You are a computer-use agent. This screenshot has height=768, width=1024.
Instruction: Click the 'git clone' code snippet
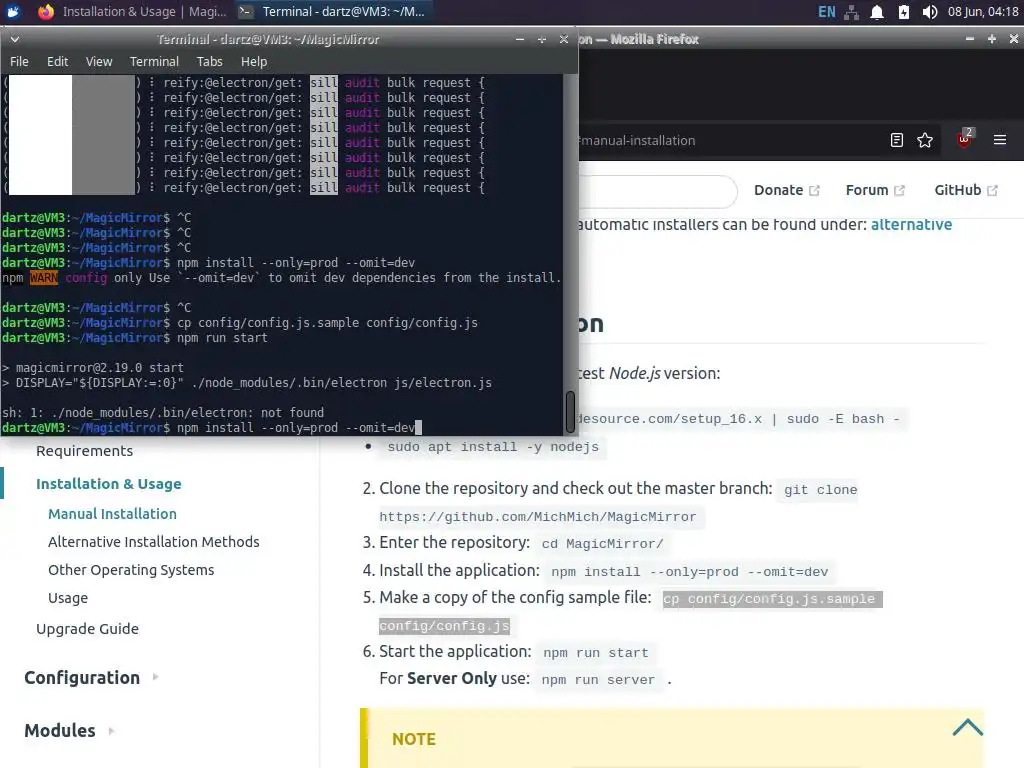point(820,490)
